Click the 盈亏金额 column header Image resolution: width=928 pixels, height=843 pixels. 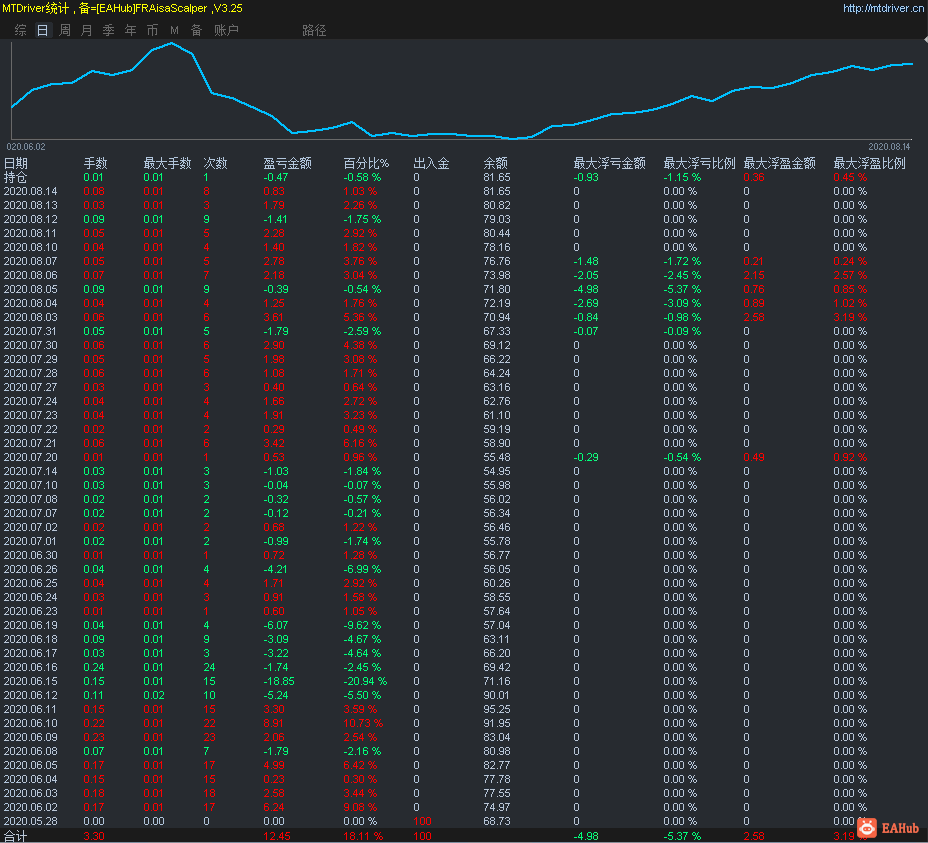point(287,163)
